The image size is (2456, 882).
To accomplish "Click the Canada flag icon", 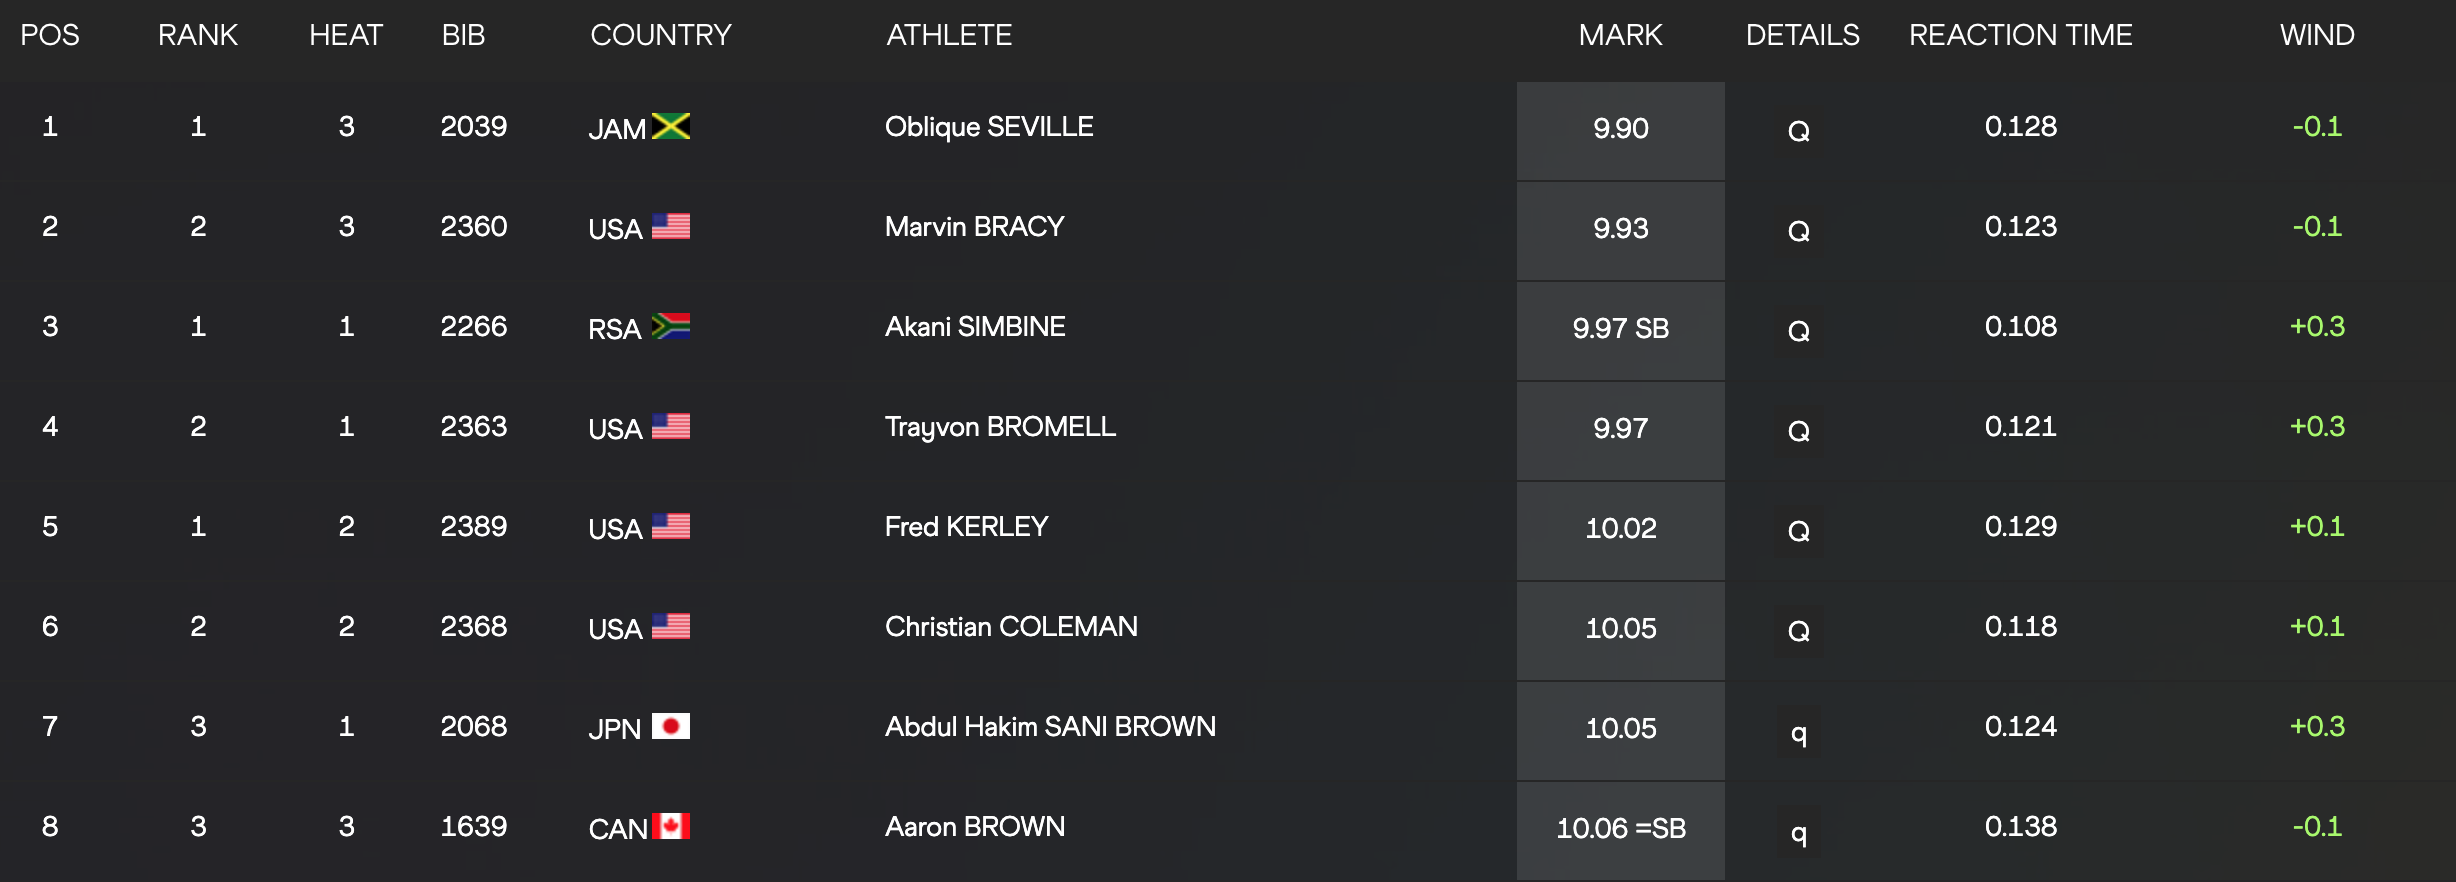I will point(671,826).
